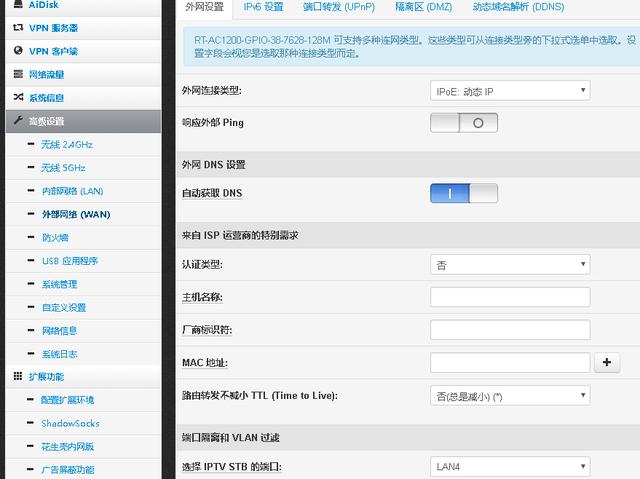Toggle 响应外部 Ping switch
Viewport: 640px width, 479px height.
point(464,123)
